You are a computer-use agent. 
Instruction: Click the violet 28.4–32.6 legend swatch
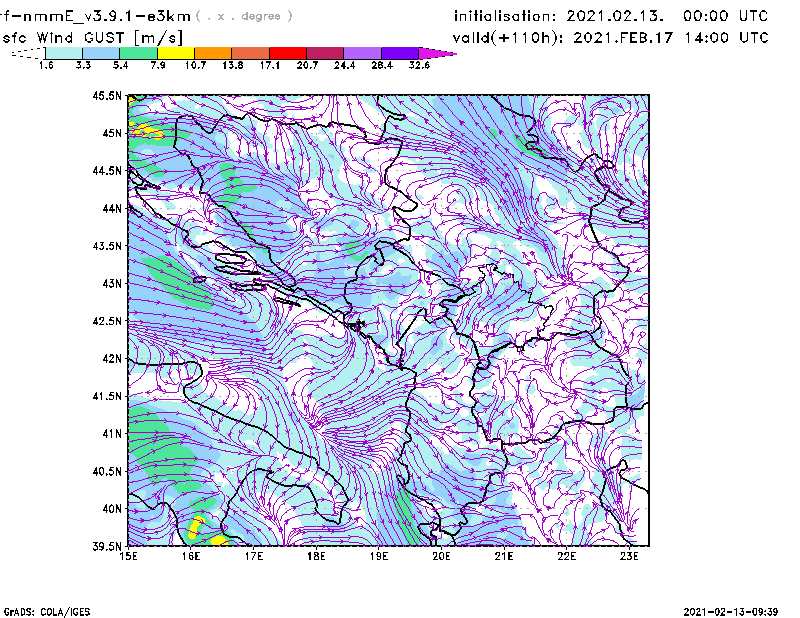point(399,53)
